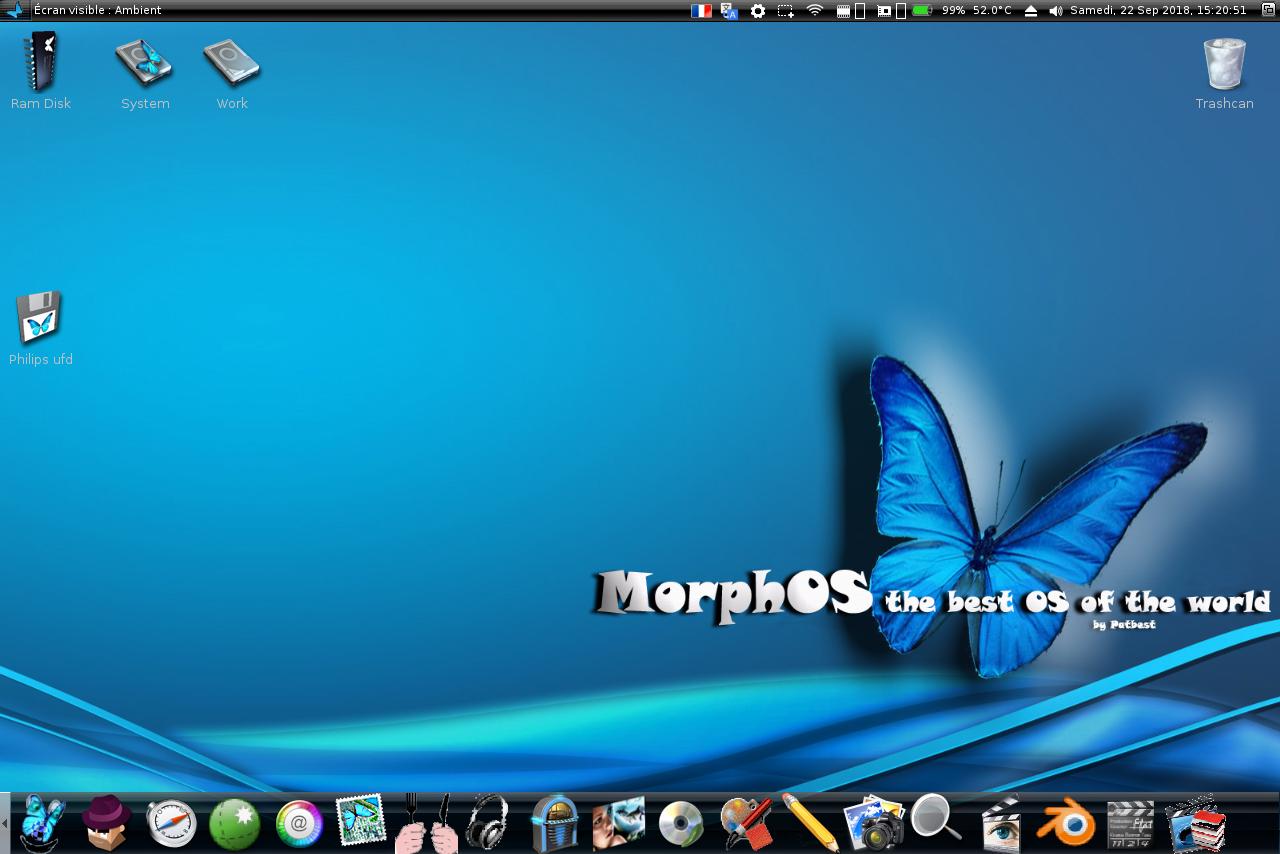Click the eject icon in top bar

pyautogui.click(x=1031, y=10)
